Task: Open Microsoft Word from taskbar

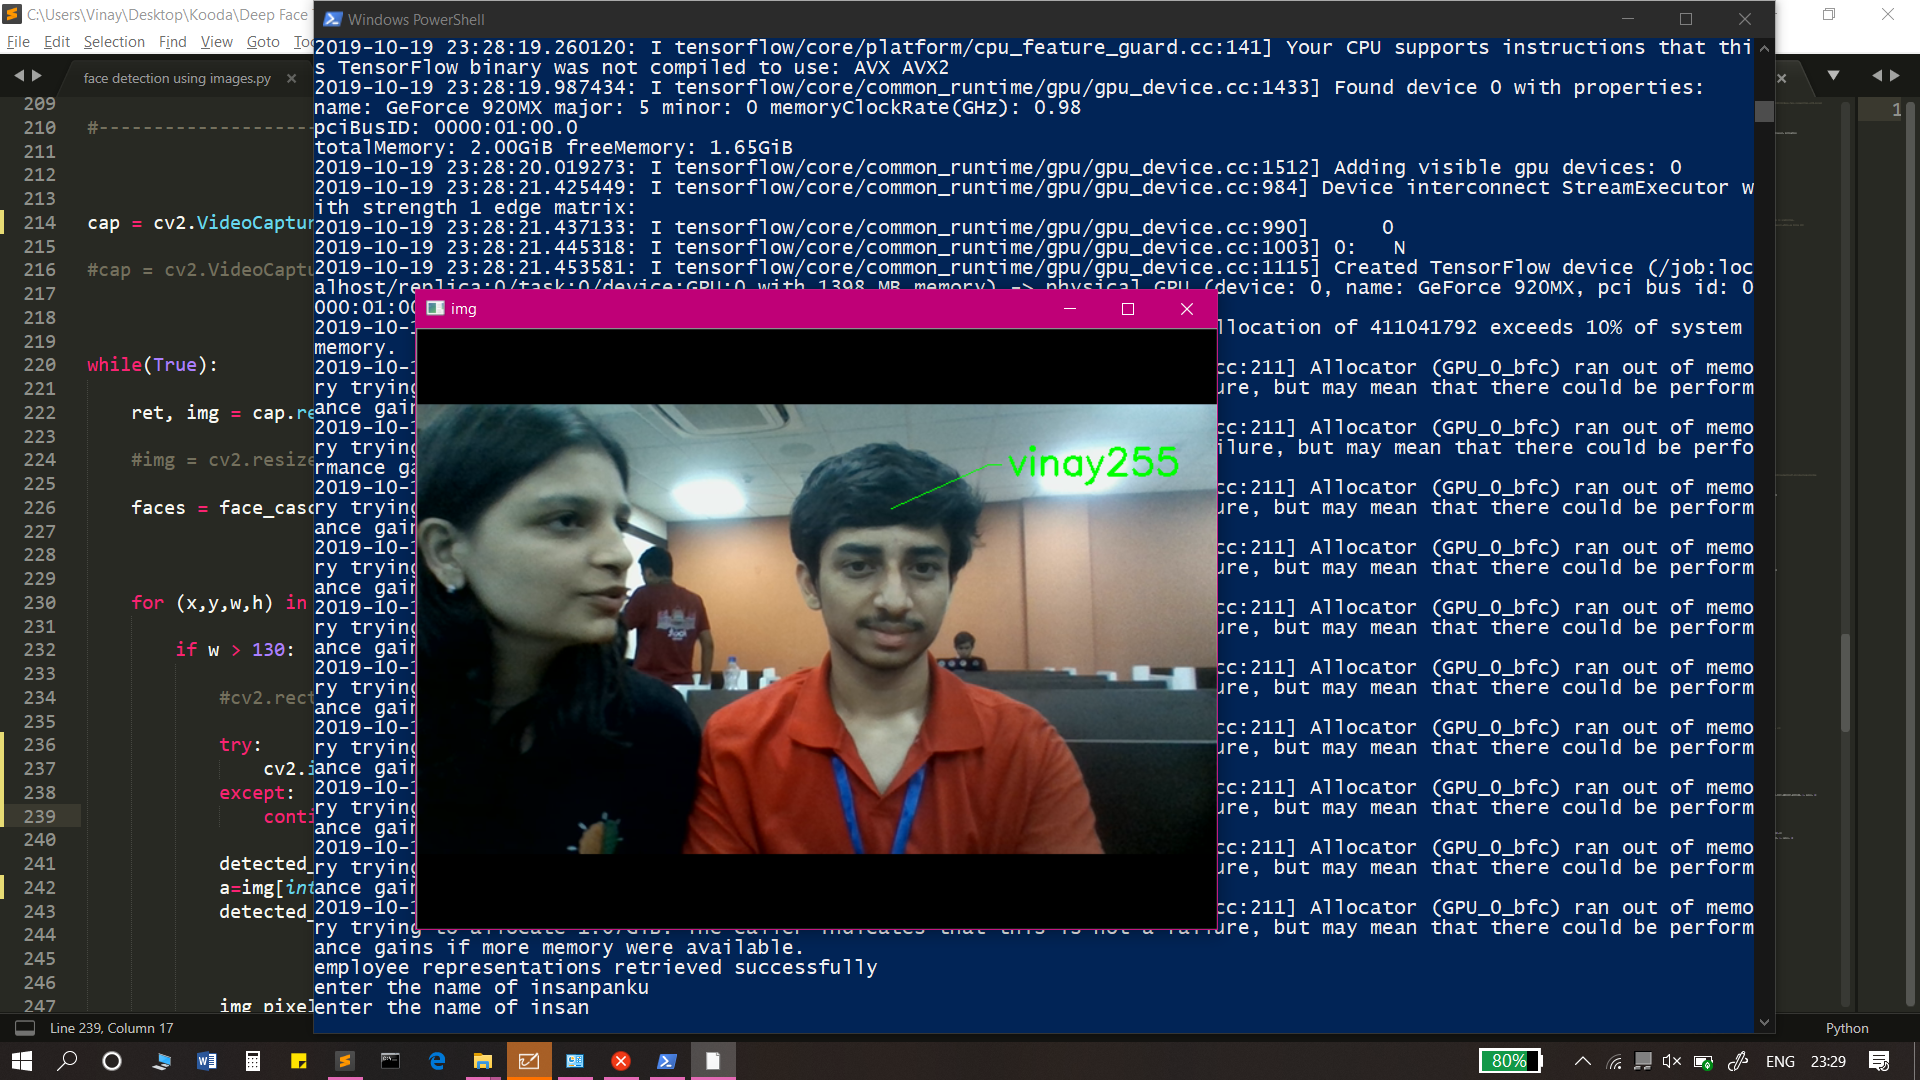Action: [207, 1061]
